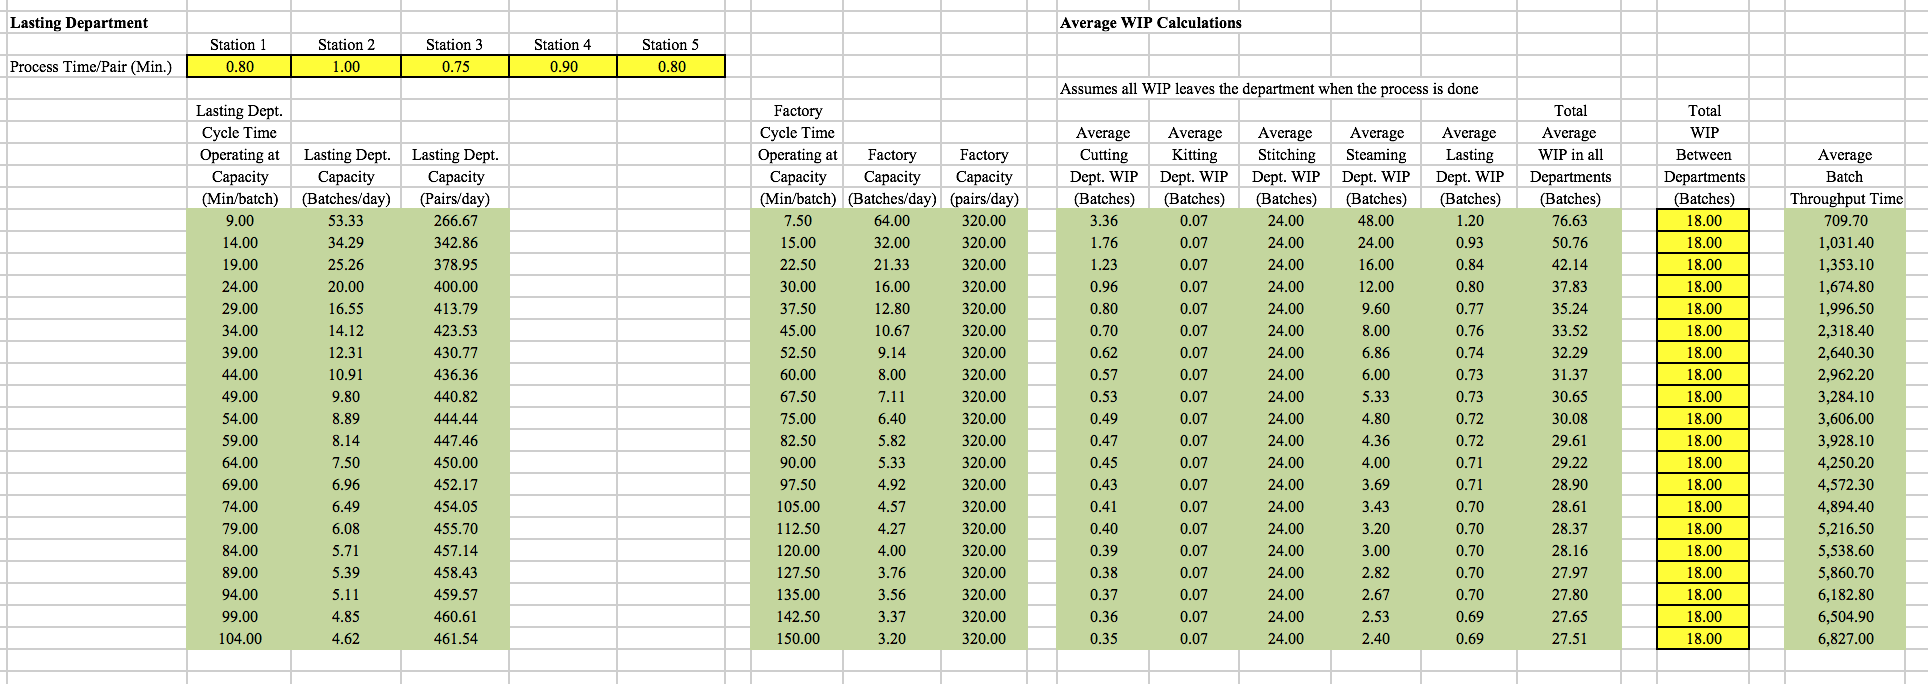Select Factory capacity cell 21.33
This screenshot has width=1928, height=684.
tap(892, 264)
